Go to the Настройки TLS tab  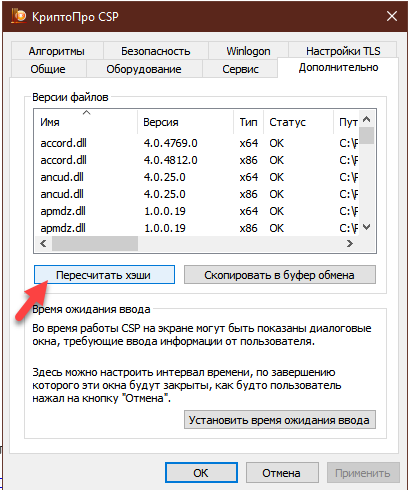tap(343, 51)
